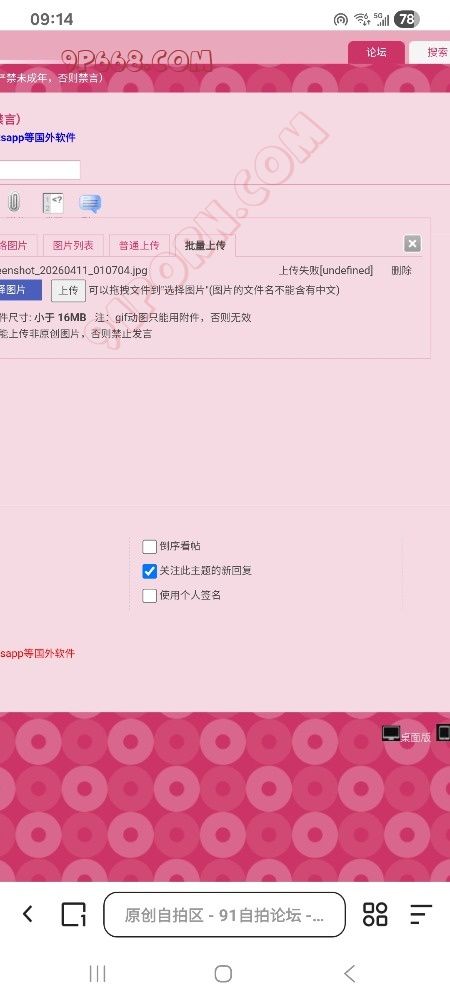450x1000 pixels.
Task: Open the browser tabs grid icon
Action: [375, 914]
